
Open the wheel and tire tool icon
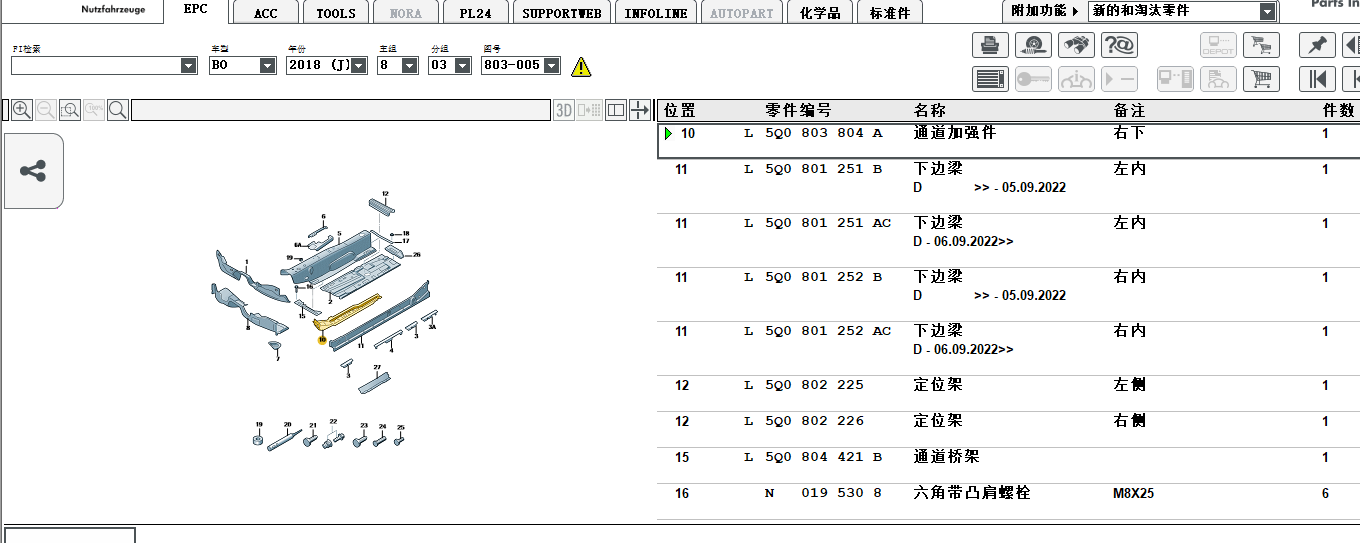pyautogui.click(x=1033, y=45)
